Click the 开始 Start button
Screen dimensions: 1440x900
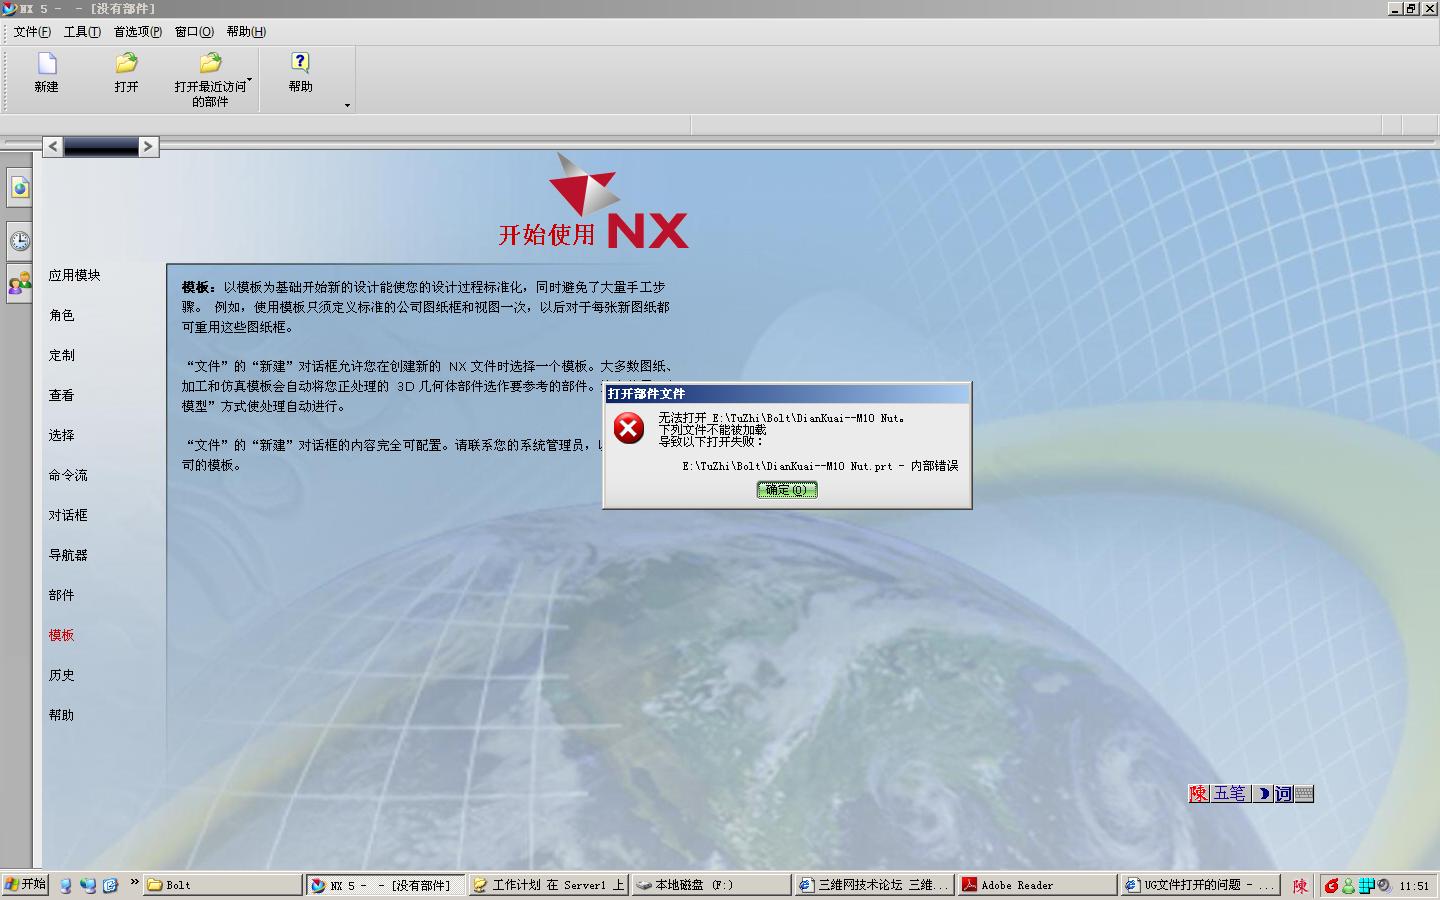point(25,885)
